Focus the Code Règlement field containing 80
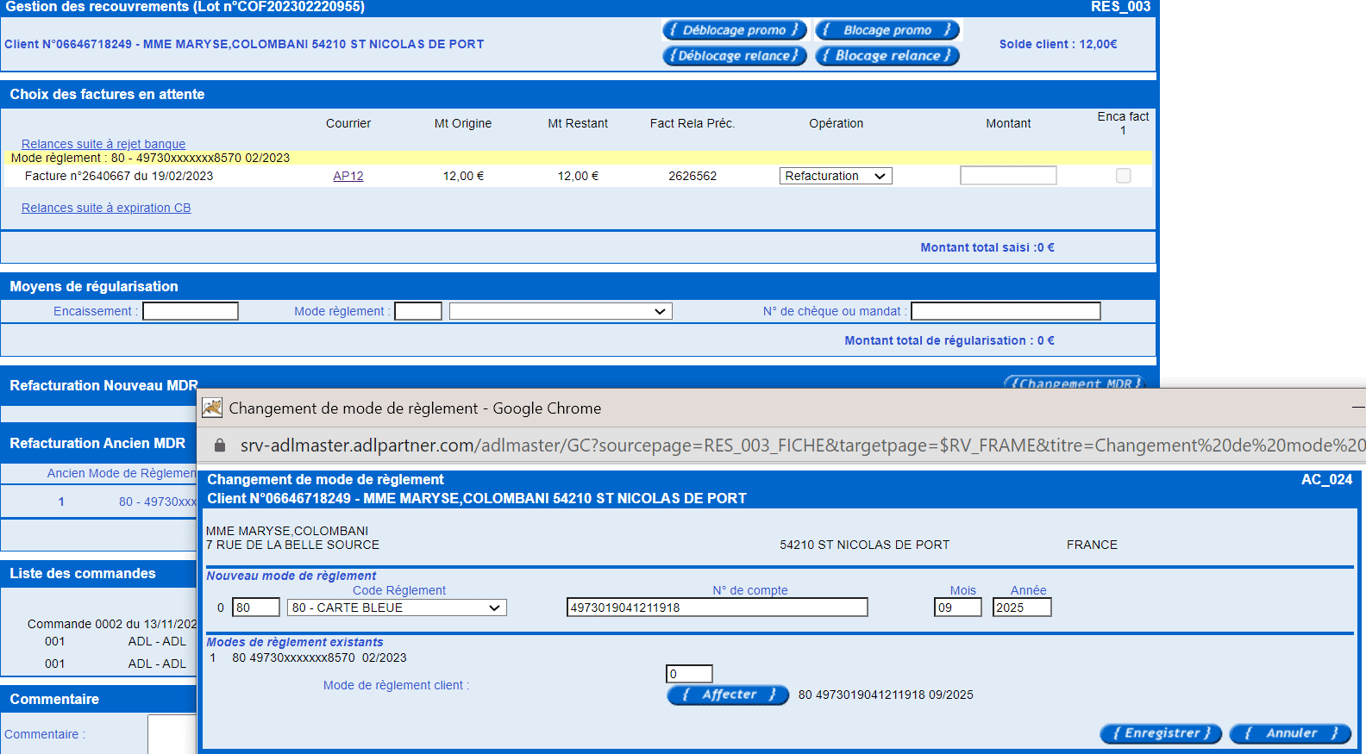 coord(256,608)
